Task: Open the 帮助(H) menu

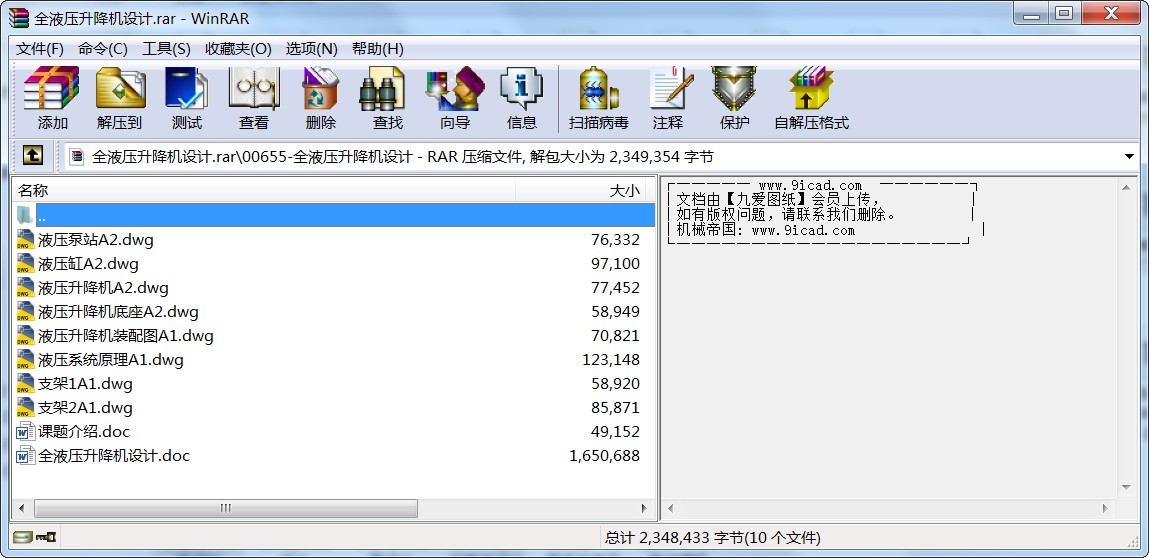Action: [377, 49]
